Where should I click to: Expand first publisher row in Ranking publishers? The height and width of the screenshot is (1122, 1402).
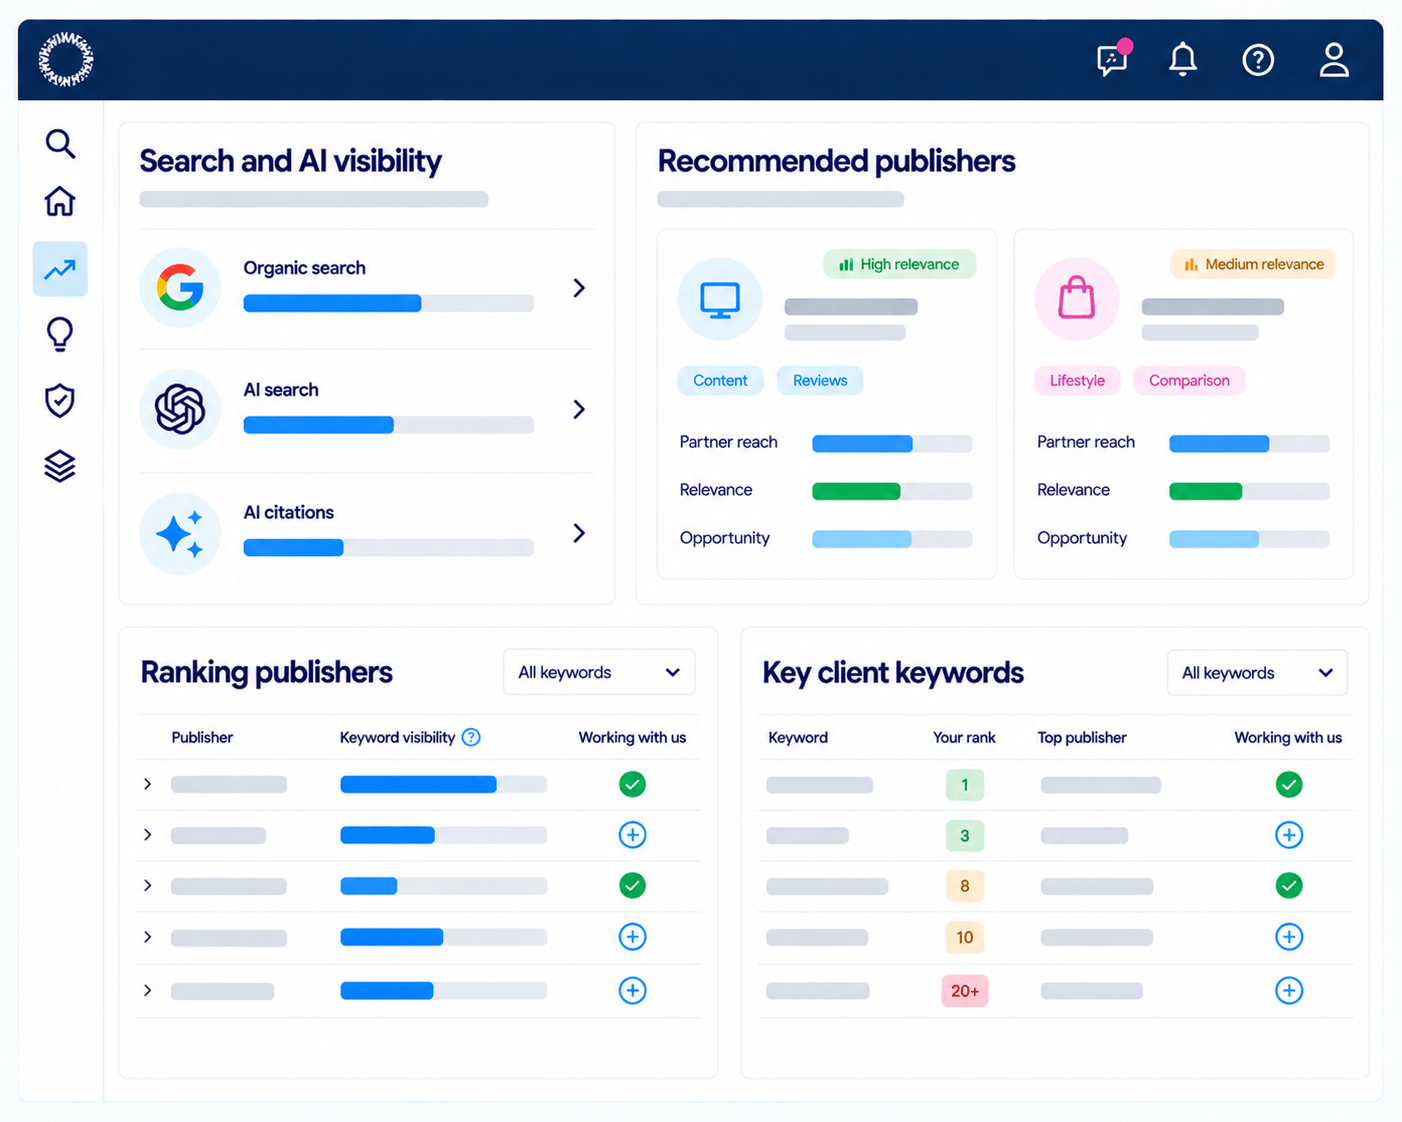148,784
